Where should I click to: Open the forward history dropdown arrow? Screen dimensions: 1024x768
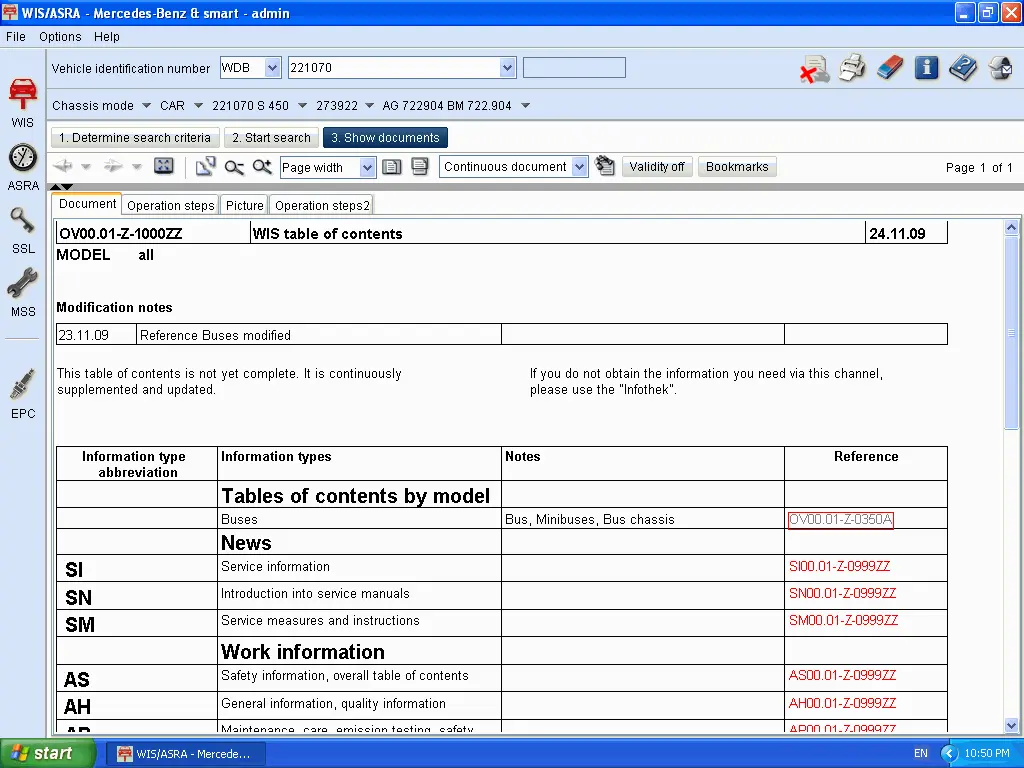136,167
